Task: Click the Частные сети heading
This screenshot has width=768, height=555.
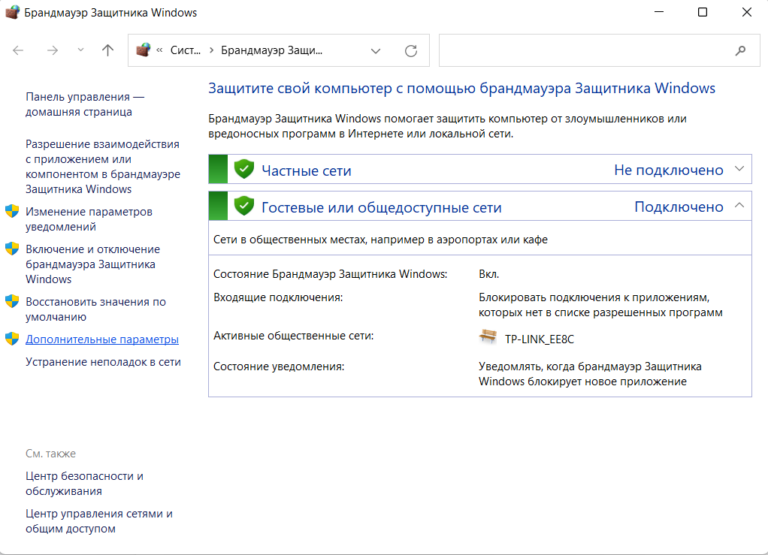Action: (306, 170)
